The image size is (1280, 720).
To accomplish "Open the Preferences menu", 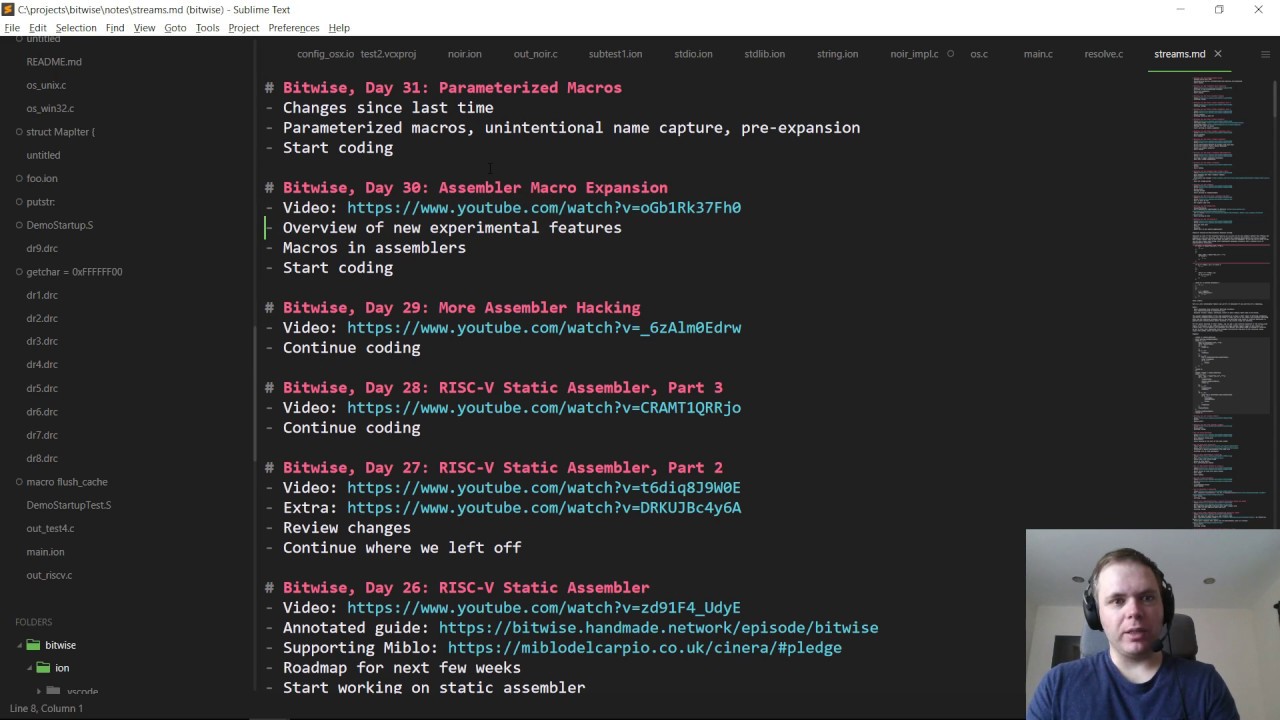I will [x=294, y=28].
